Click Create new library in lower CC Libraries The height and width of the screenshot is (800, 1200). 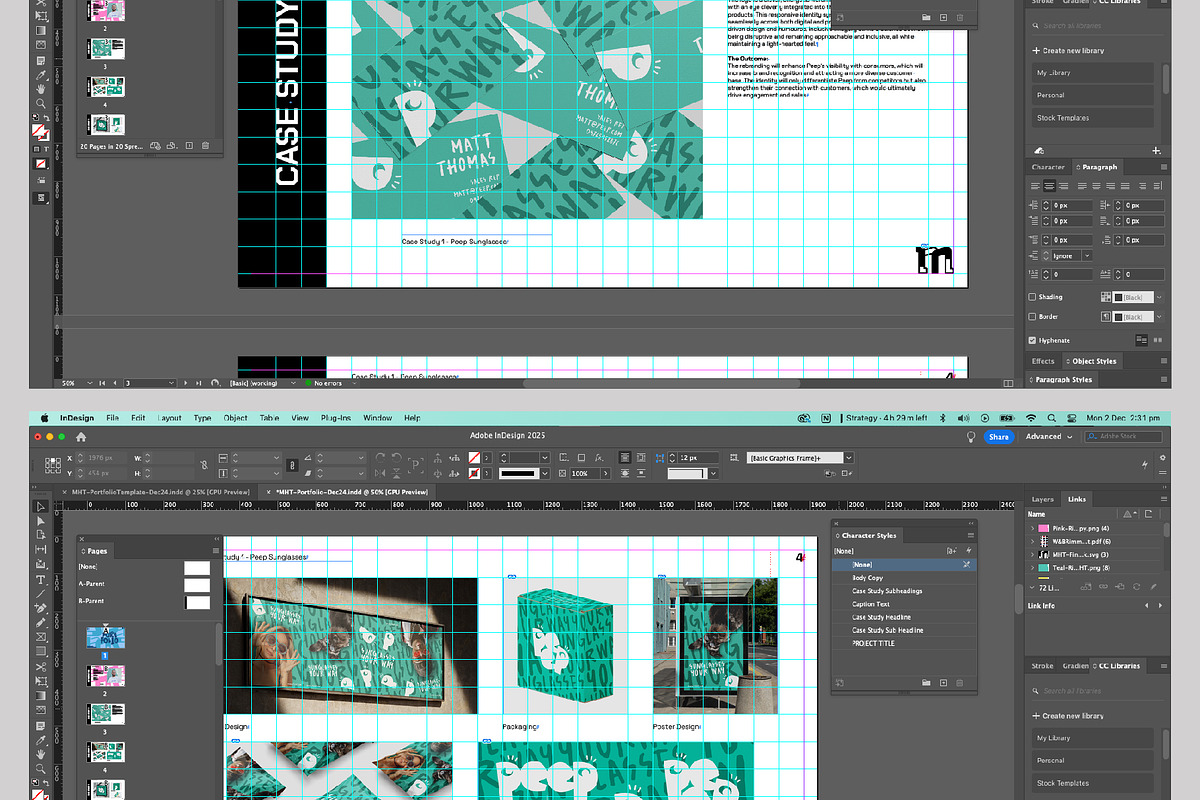[x=1068, y=716]
